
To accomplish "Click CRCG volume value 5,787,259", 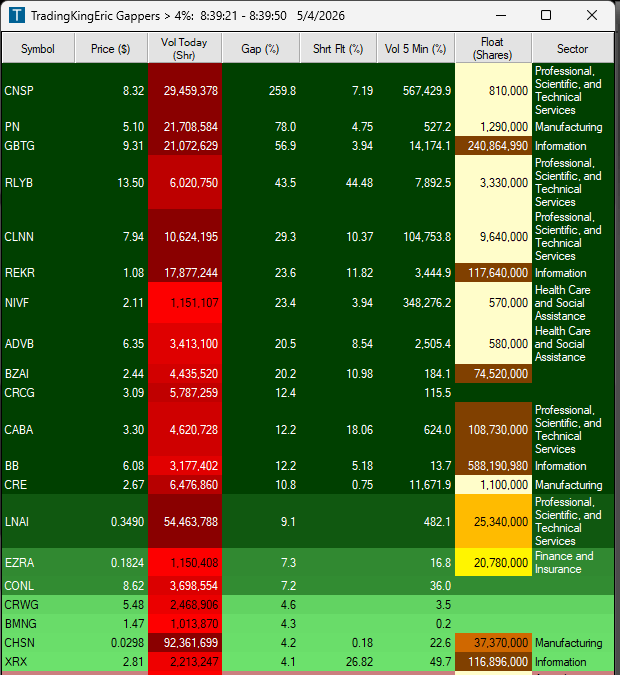I will coord(185,392).
